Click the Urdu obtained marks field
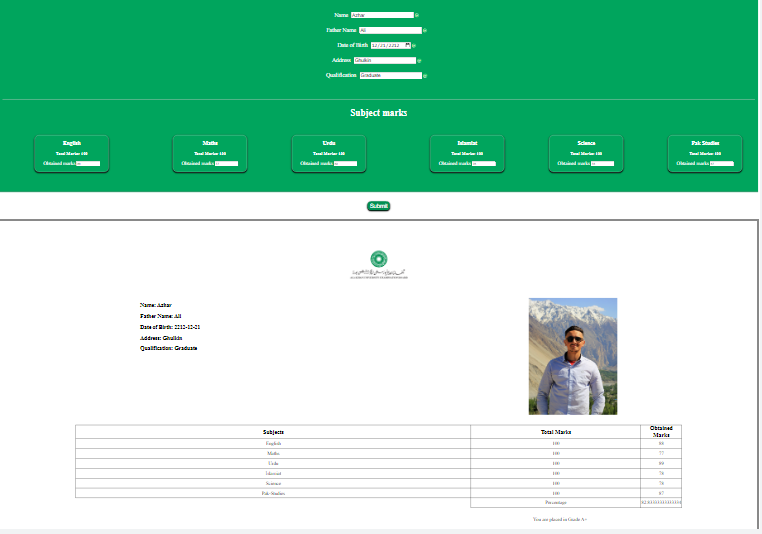The width and height of the screenshot is (762, 534). 346,164
